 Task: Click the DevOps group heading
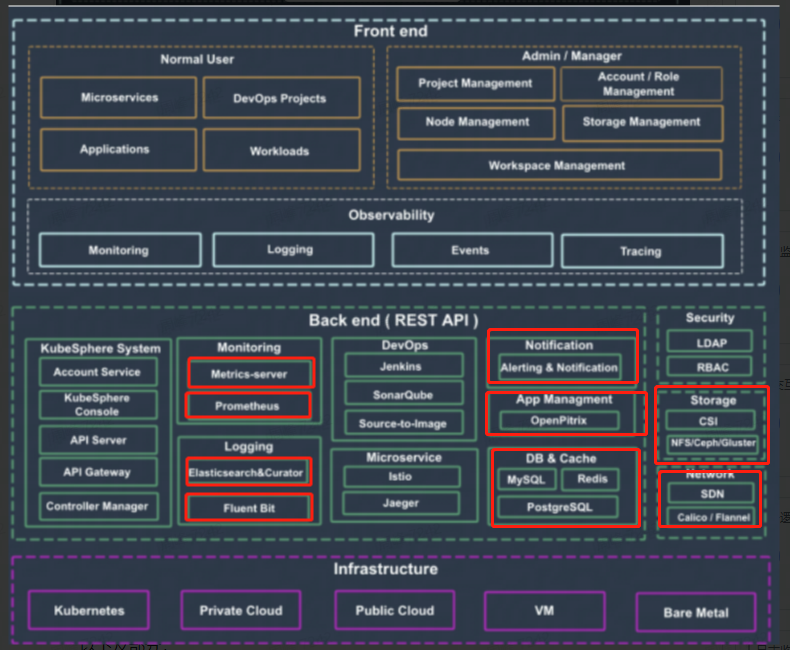405,345
